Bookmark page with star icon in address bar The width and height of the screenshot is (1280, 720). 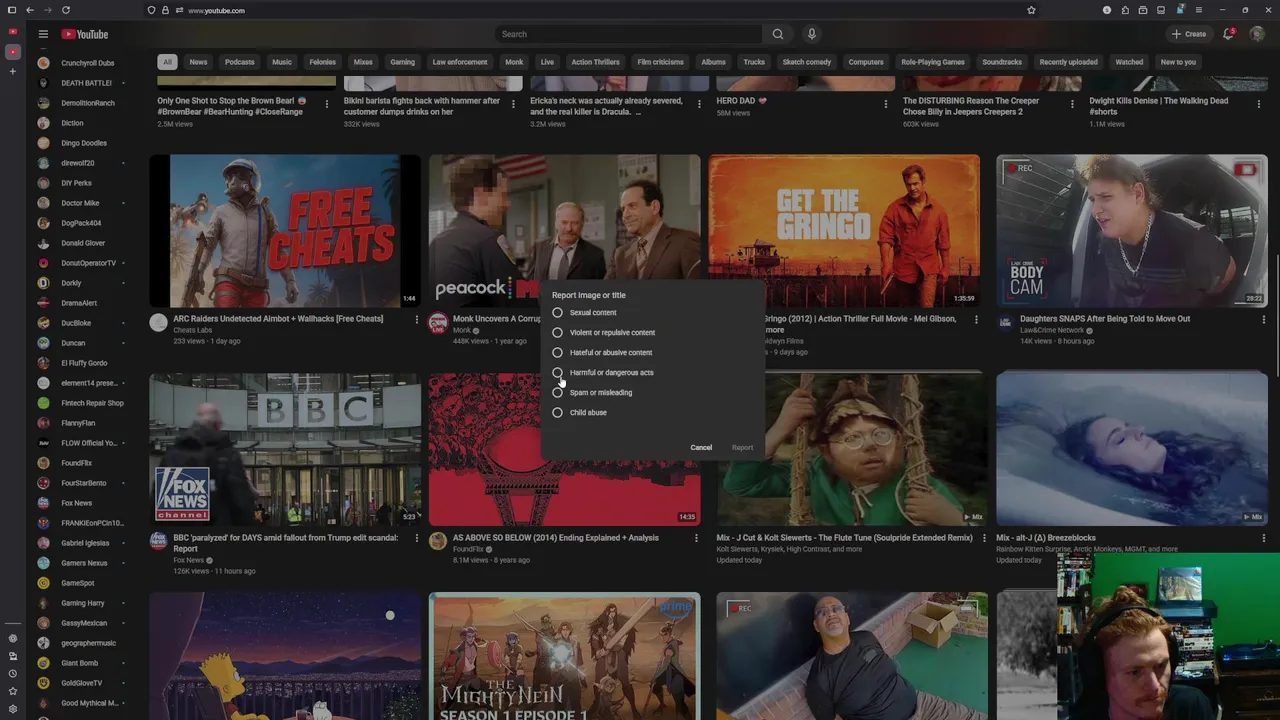[x=1031, y=10]
